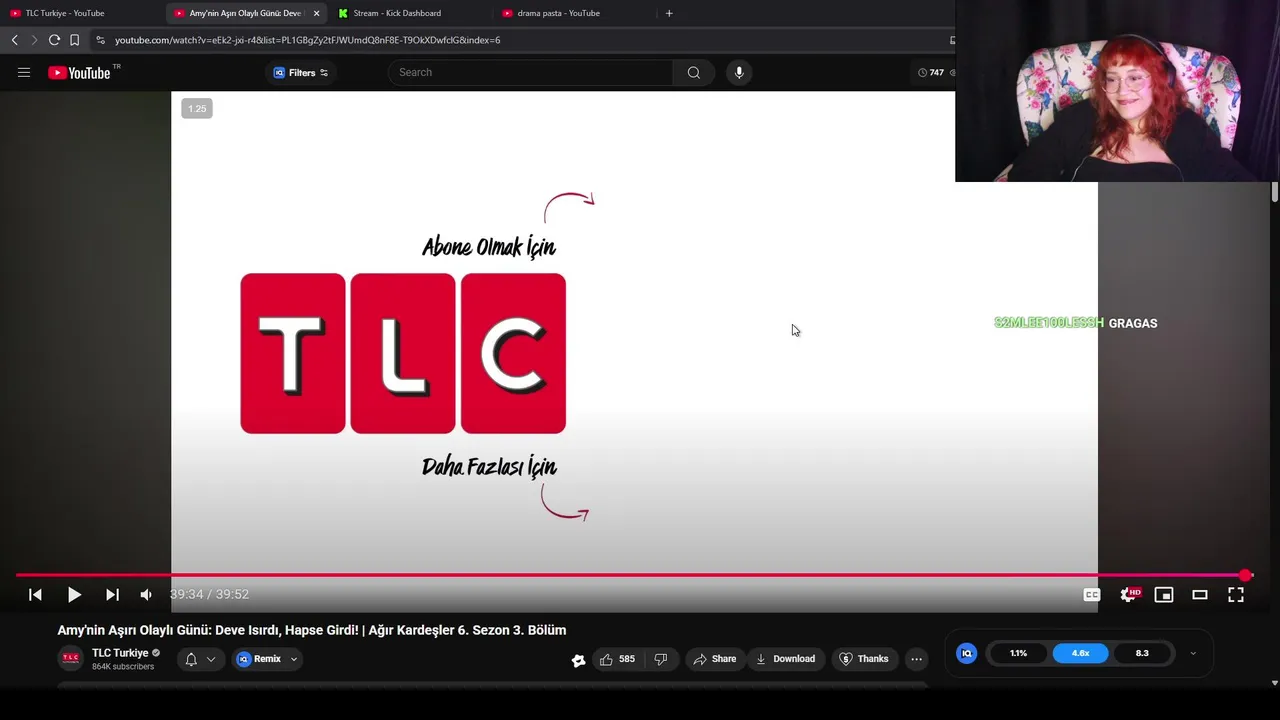Send Thanks to the creator
This screenshot has height=720, width=1280.
pos(863,659)
